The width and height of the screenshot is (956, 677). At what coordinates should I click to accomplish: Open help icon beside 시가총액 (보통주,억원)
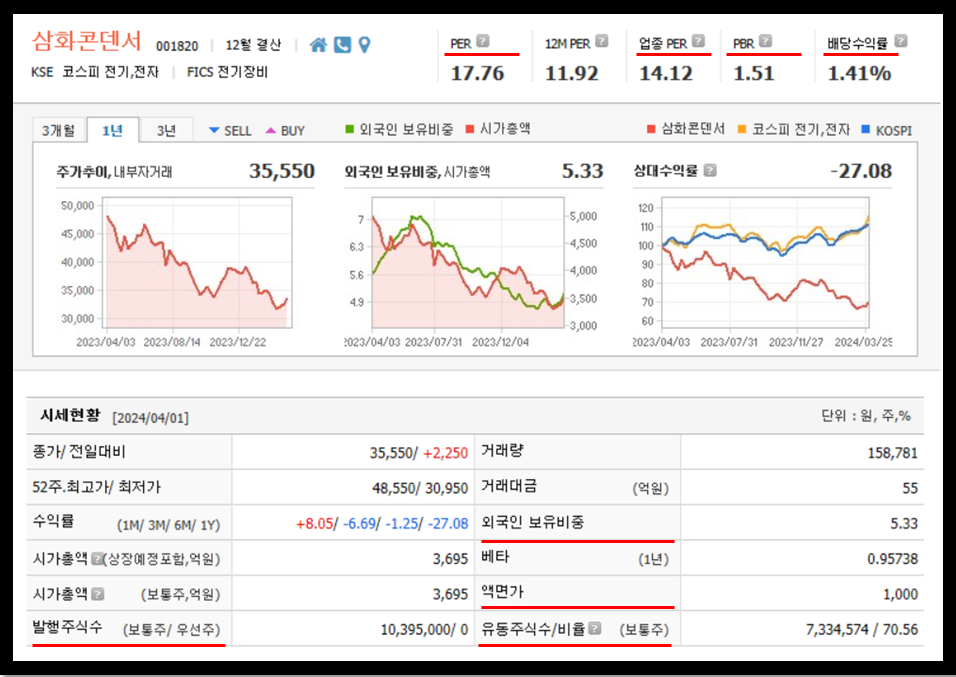pyautogui.click(x=98, y=593)
